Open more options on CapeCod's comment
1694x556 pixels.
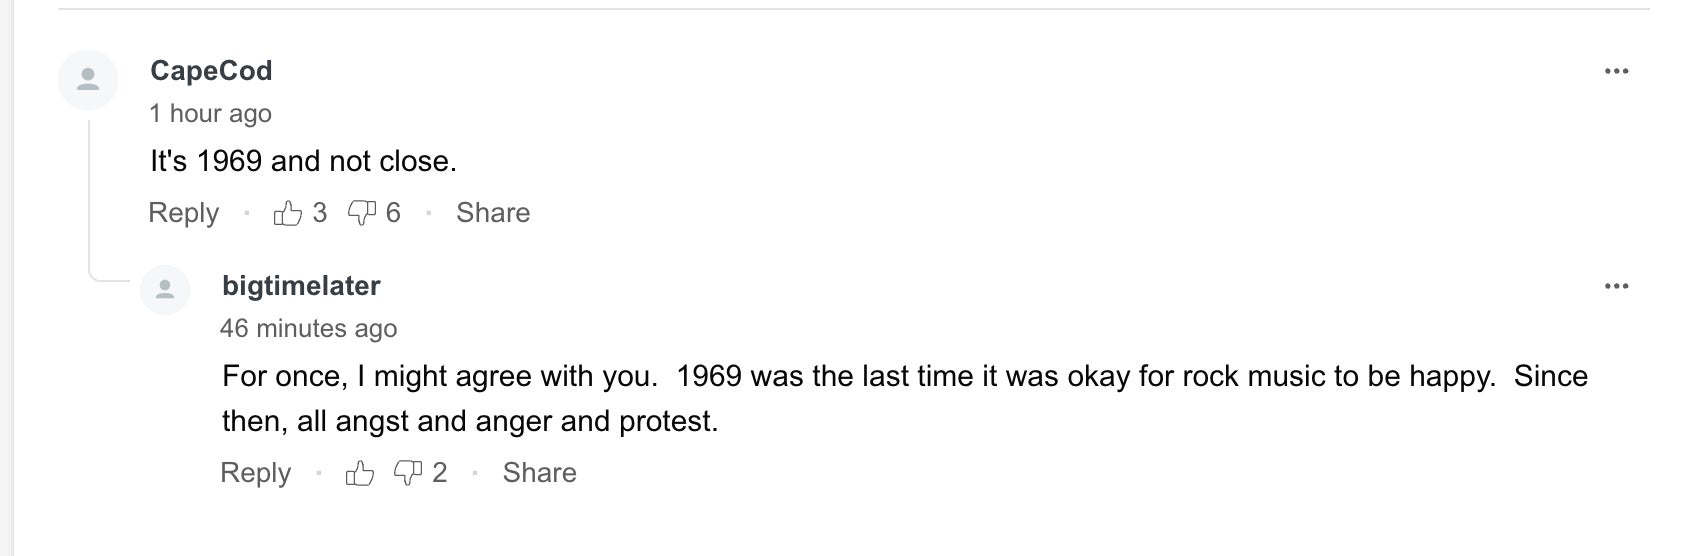1616,71
